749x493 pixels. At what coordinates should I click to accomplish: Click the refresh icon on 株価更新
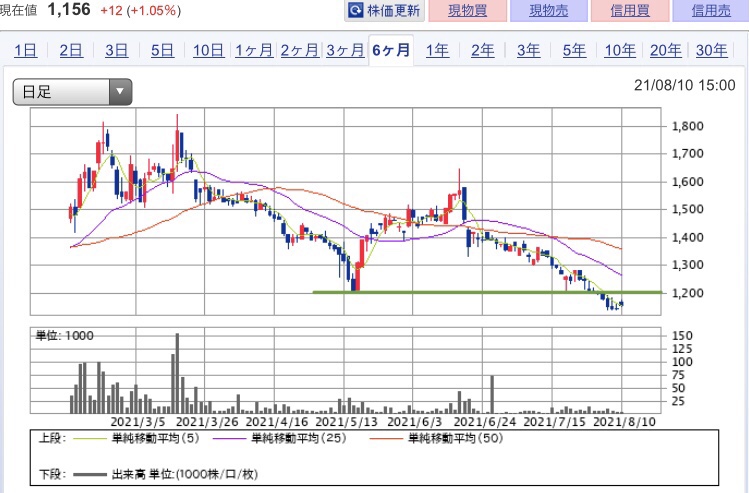356,10
